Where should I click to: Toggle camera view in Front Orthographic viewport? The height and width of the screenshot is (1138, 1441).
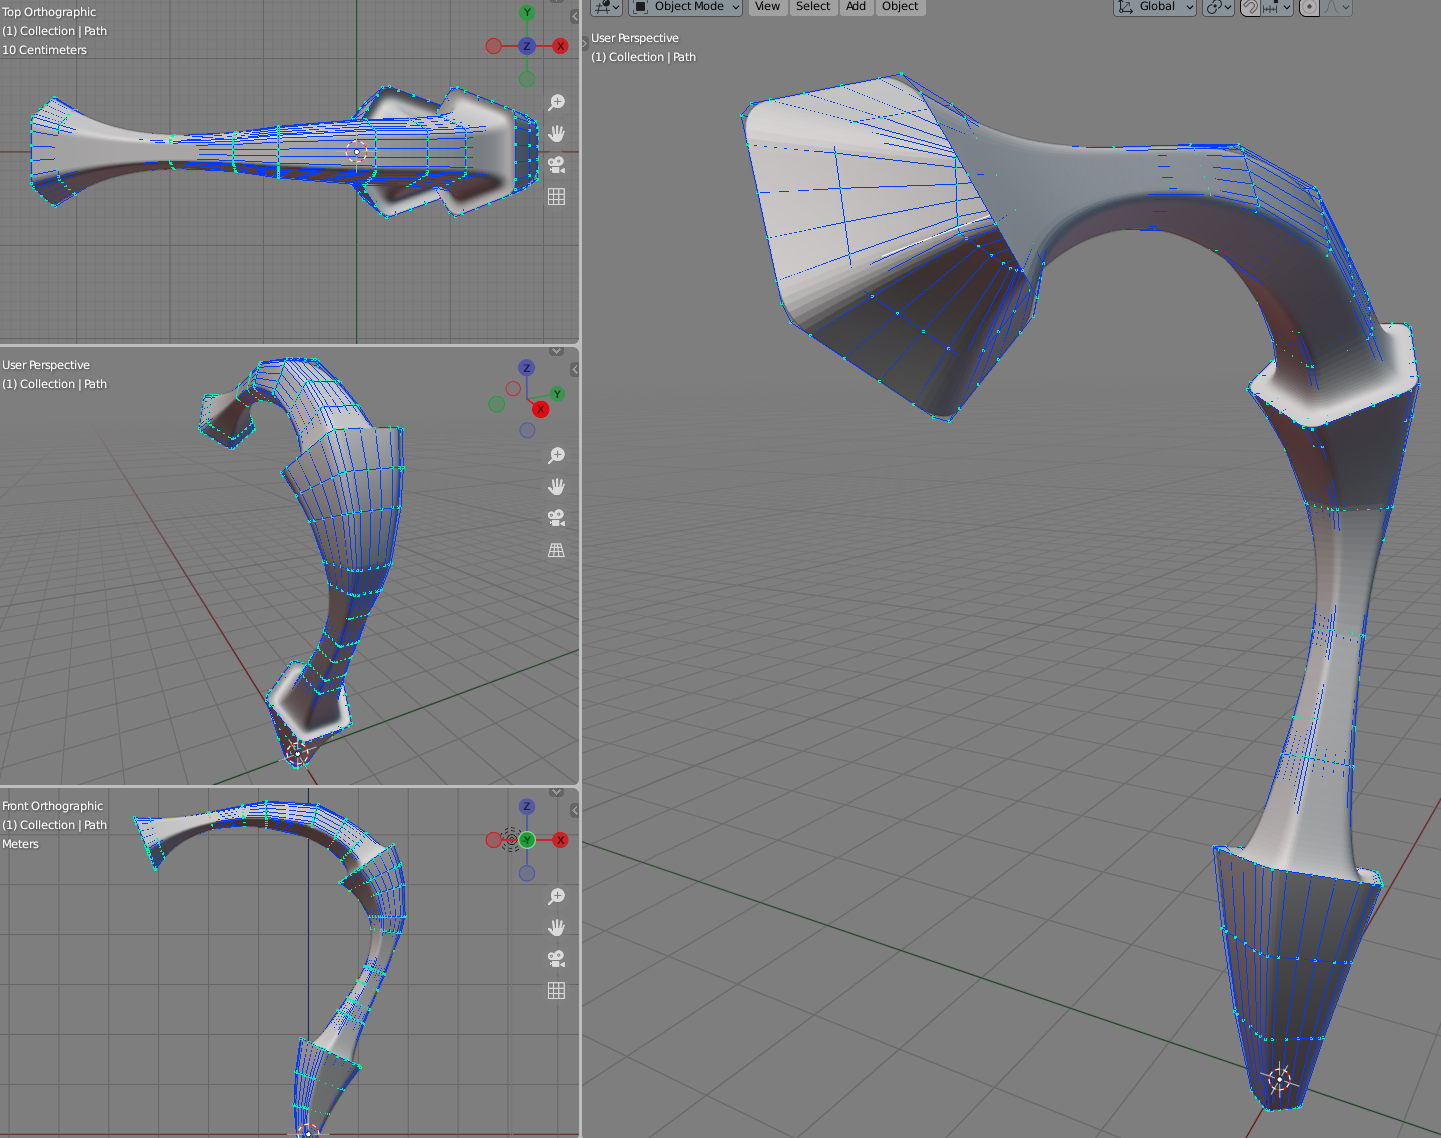pos(557,959)
